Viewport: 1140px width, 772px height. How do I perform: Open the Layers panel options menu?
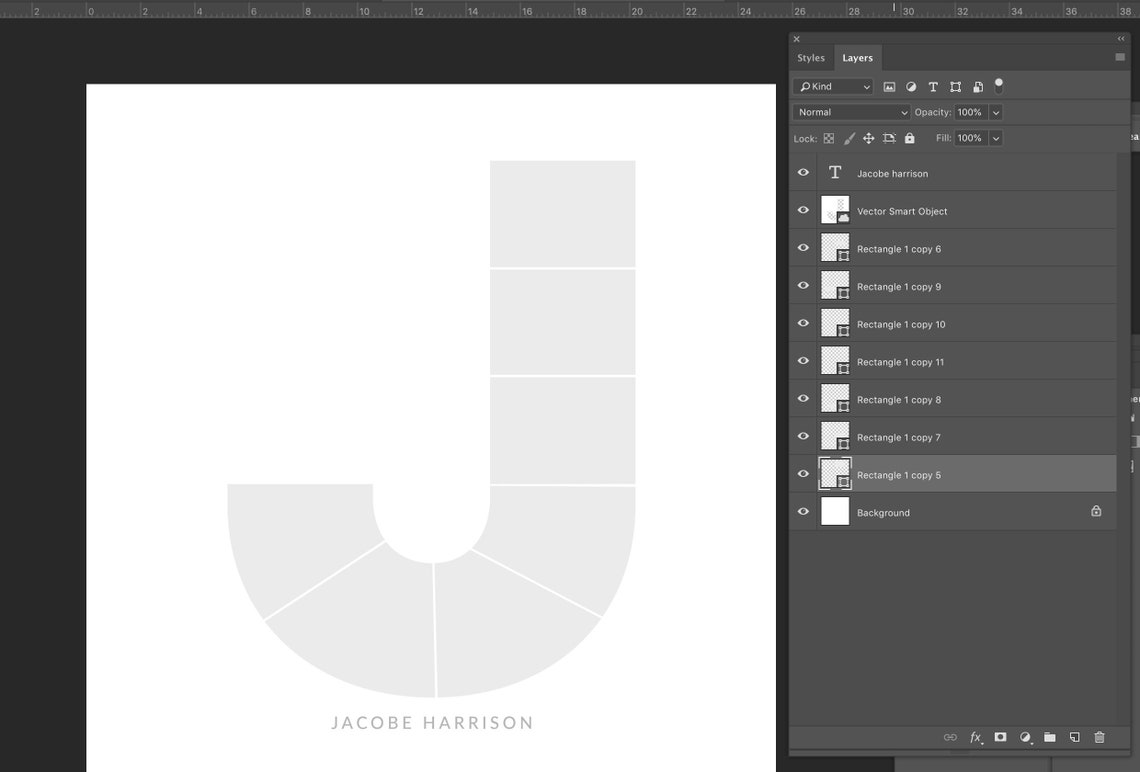tap(1120, 57)
